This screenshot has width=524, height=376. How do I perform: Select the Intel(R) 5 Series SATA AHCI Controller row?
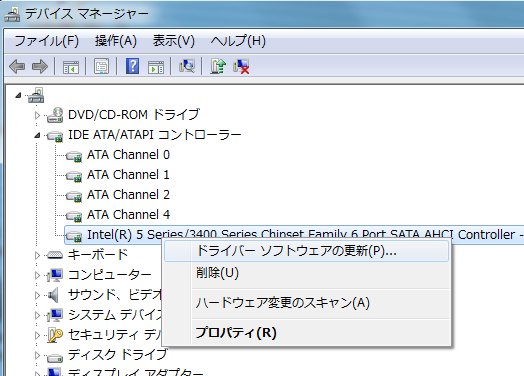tap(294, 235)
